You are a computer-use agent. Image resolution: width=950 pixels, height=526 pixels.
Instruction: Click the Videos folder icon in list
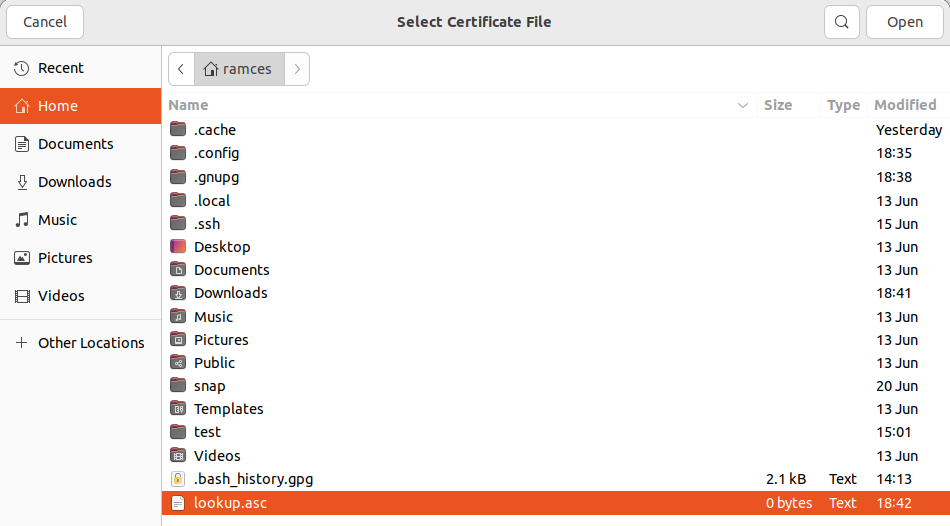coord(178,455)
